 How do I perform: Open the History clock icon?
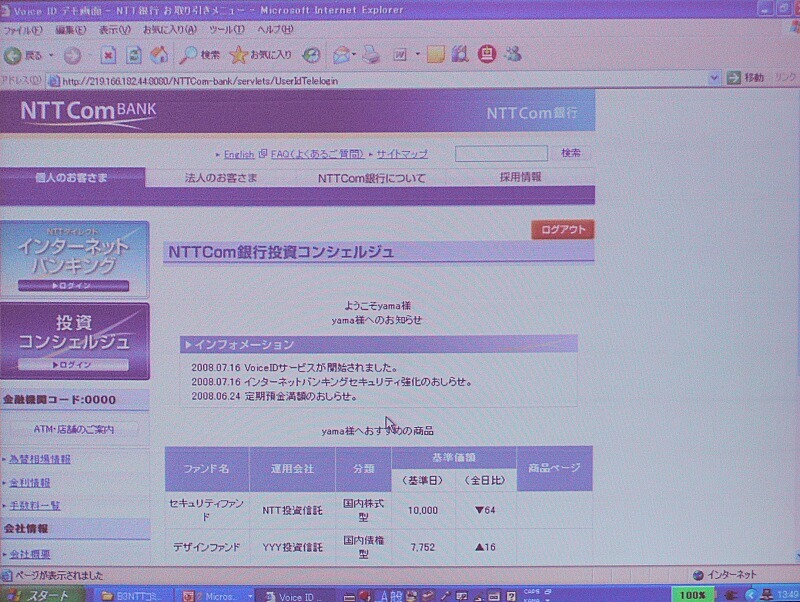311,55
